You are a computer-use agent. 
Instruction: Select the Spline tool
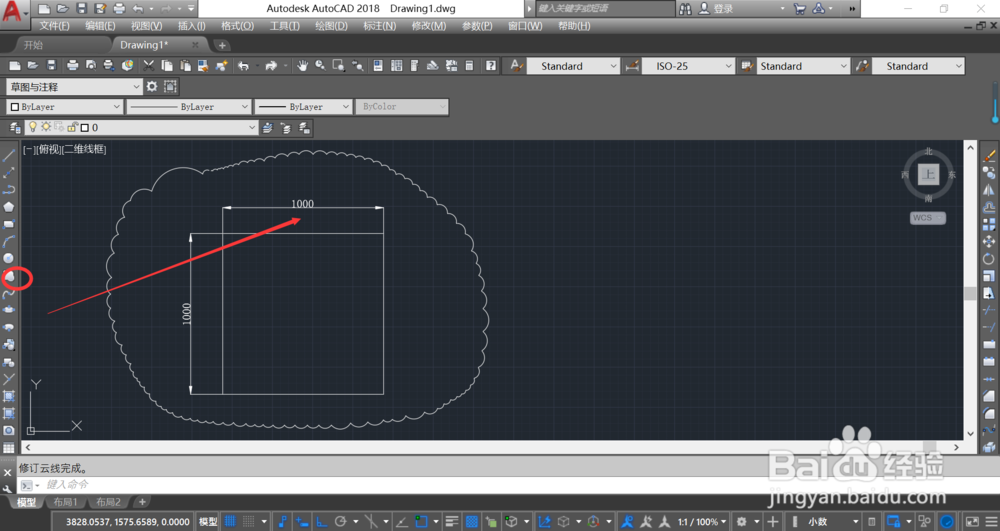coord(9,294)
